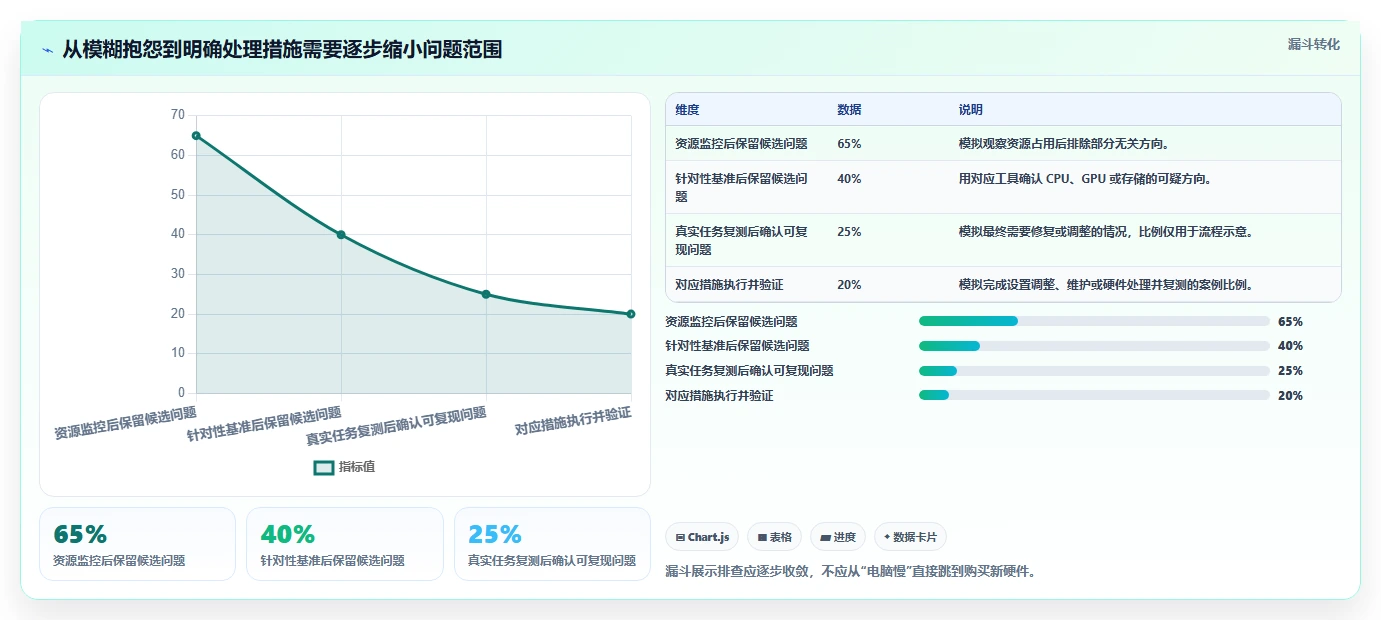The height and width of the screenshot is (620, 1381).
Task: Click description 模拟观察资源占用后排除部分无关方向
Action: tap(1064, 144)
